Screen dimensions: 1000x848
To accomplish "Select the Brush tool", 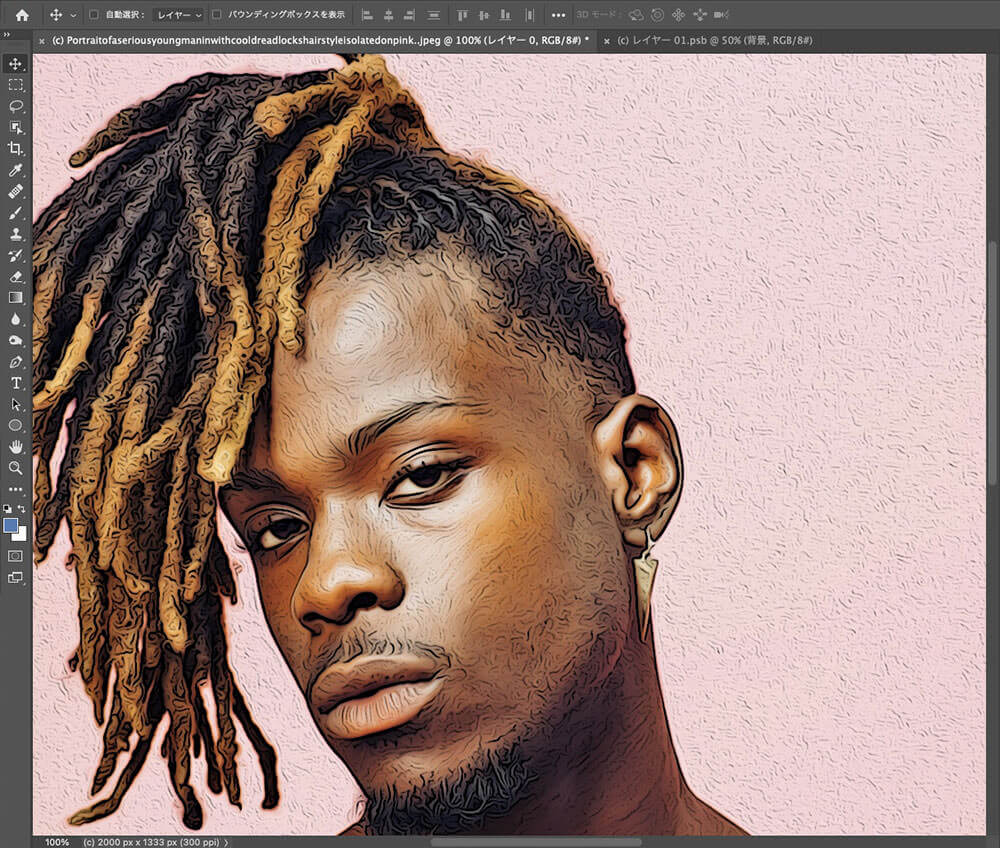I will pyautogui.click(x=16, y=213).
